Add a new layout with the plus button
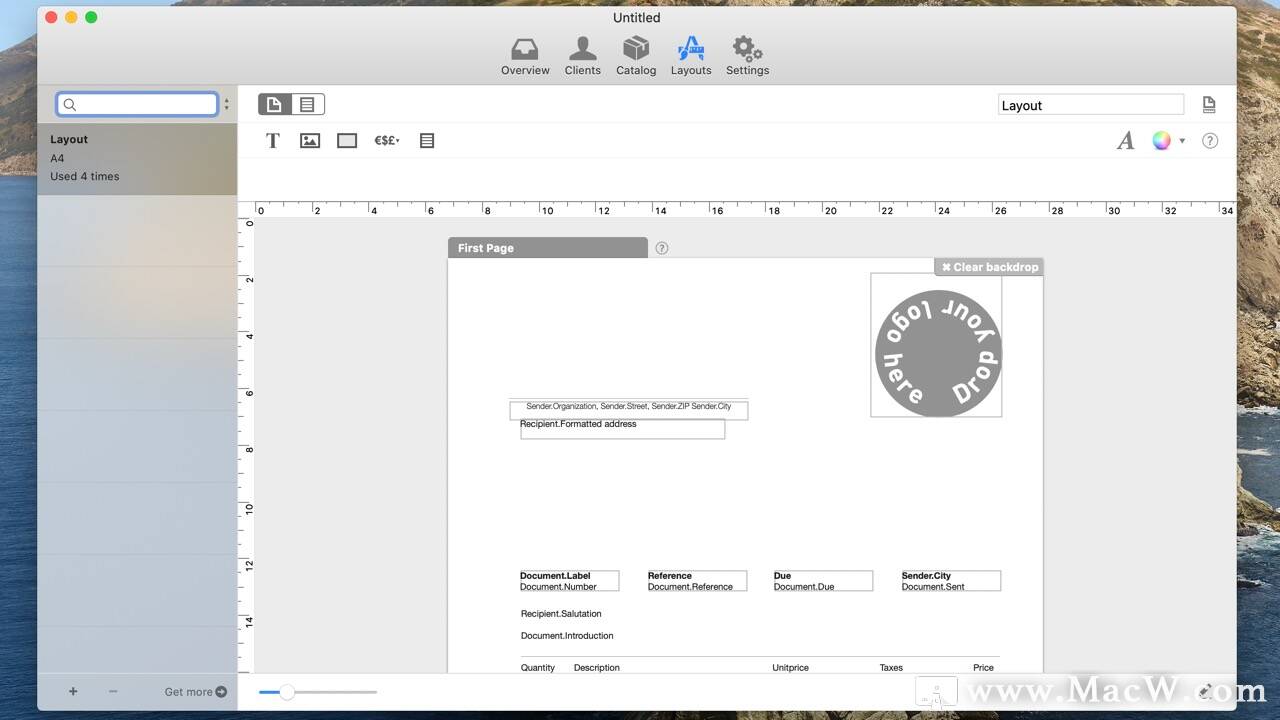 point(73,691)
